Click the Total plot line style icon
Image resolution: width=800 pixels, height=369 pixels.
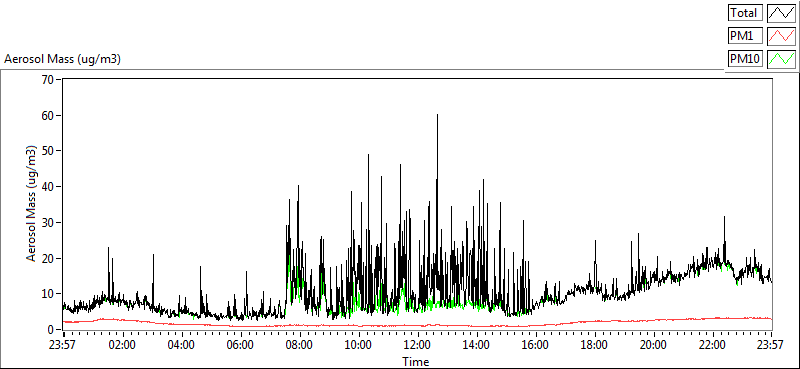click(782, 13)
